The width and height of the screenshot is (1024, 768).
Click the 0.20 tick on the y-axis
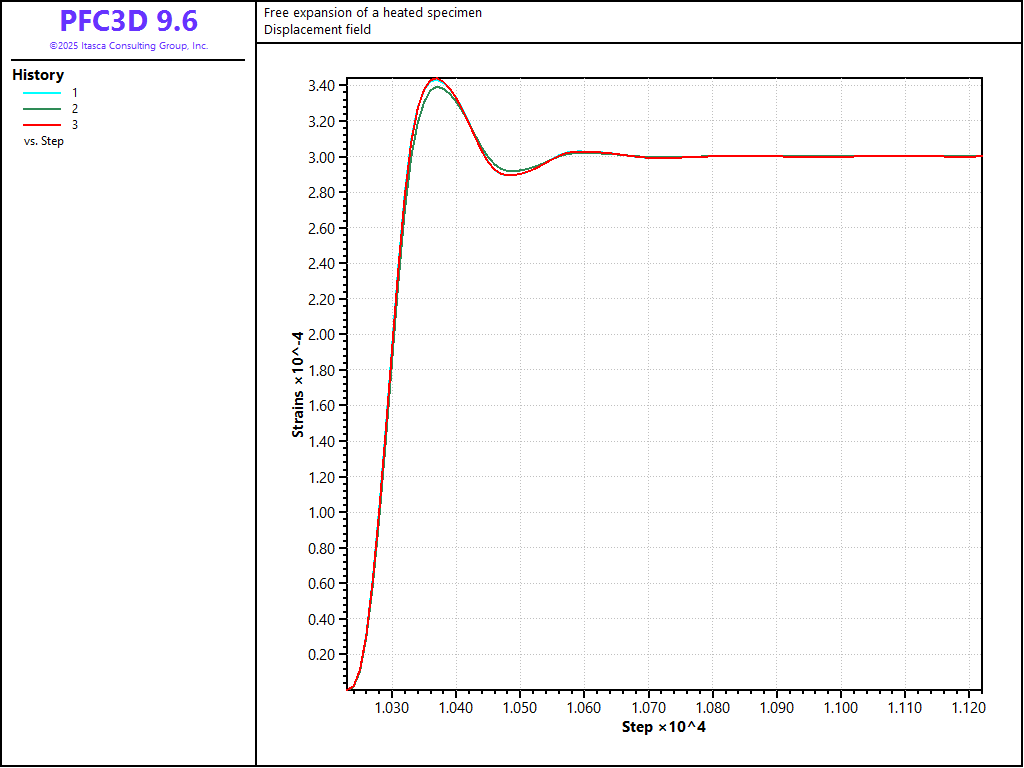click(x=322, y=655)
